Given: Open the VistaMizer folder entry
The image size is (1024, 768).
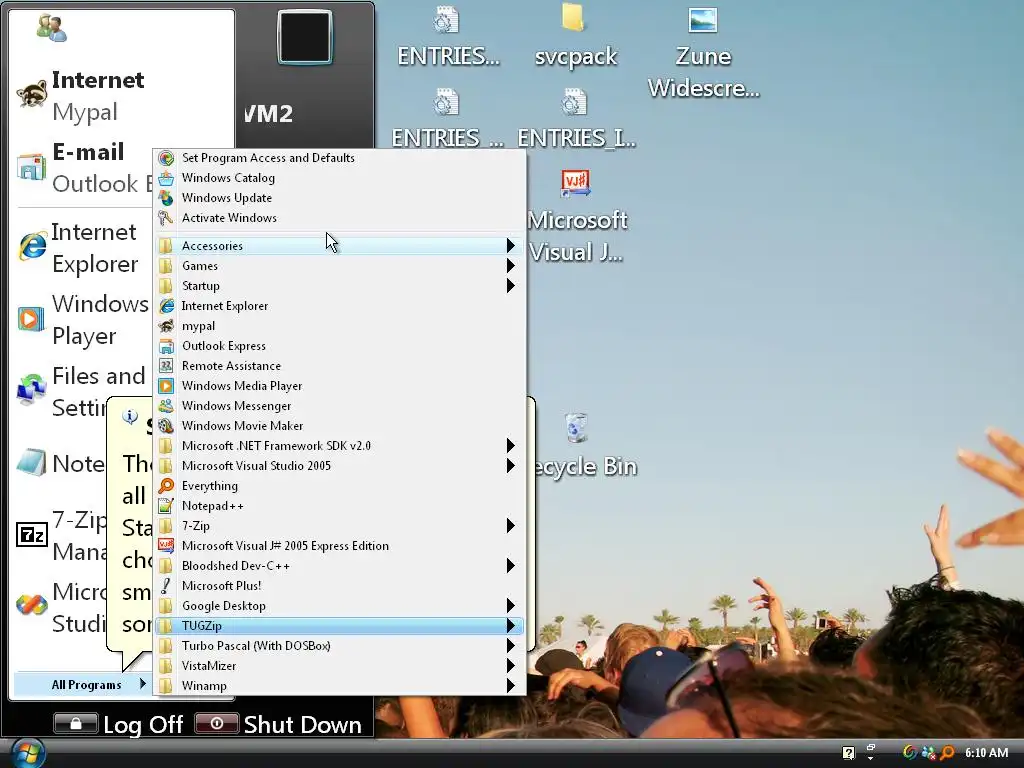Looking at the screenshot, I should click(340, 666).
